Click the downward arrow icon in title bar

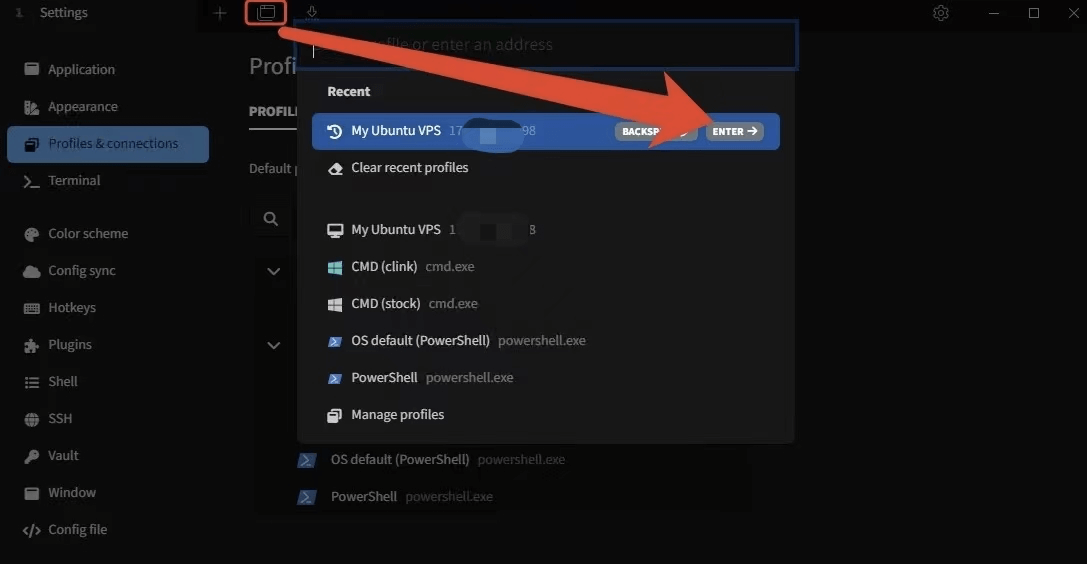(312, 12)
